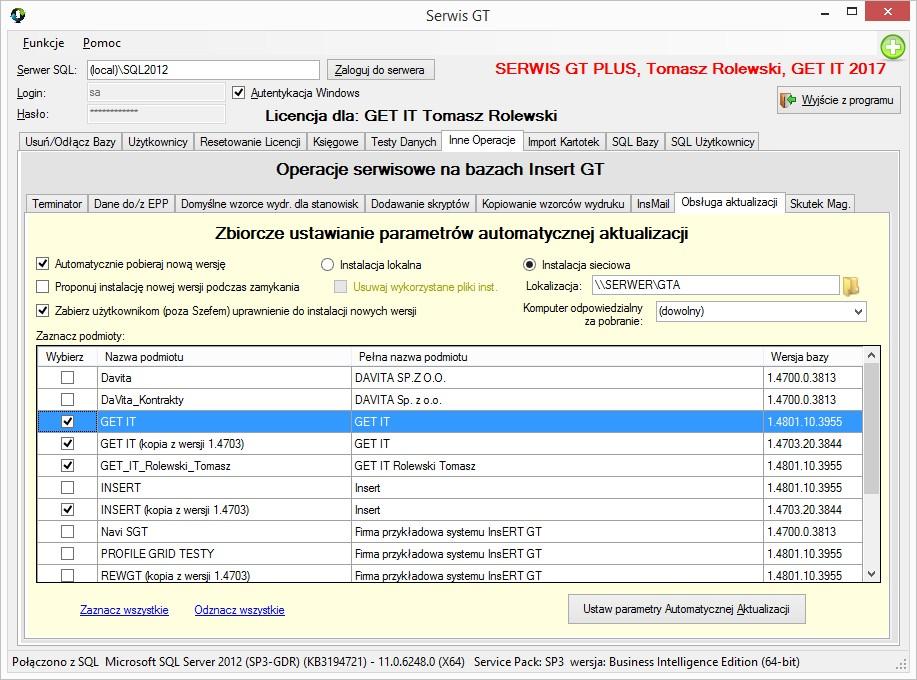
Task: Open the Terminator sub-tab
Action: [x=57, y=204]
